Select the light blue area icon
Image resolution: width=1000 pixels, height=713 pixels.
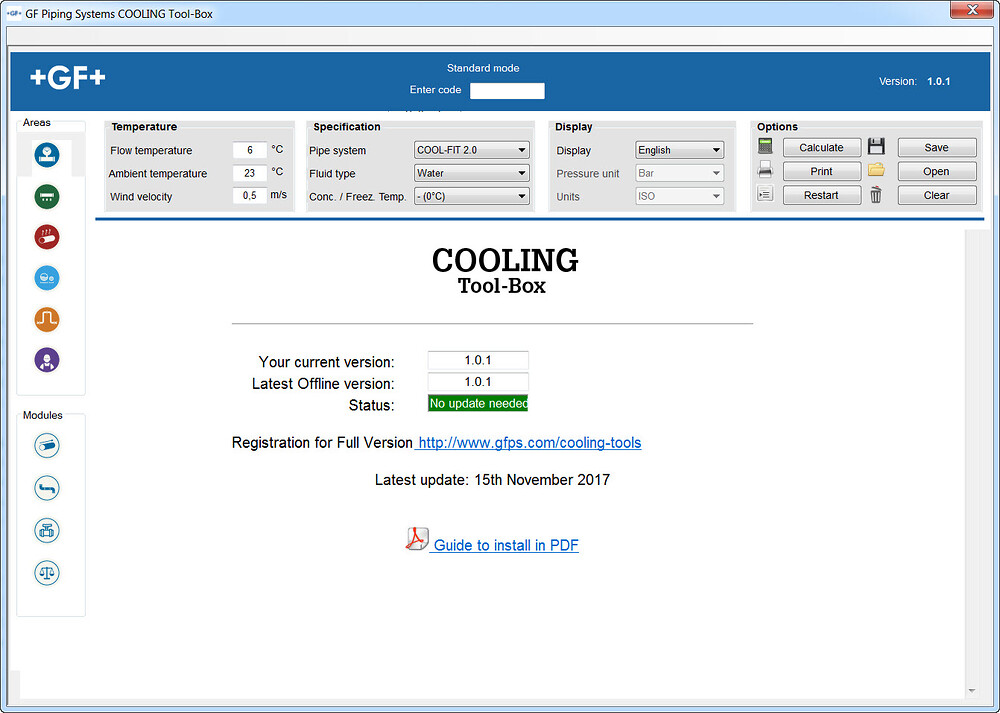pos(47,278)
